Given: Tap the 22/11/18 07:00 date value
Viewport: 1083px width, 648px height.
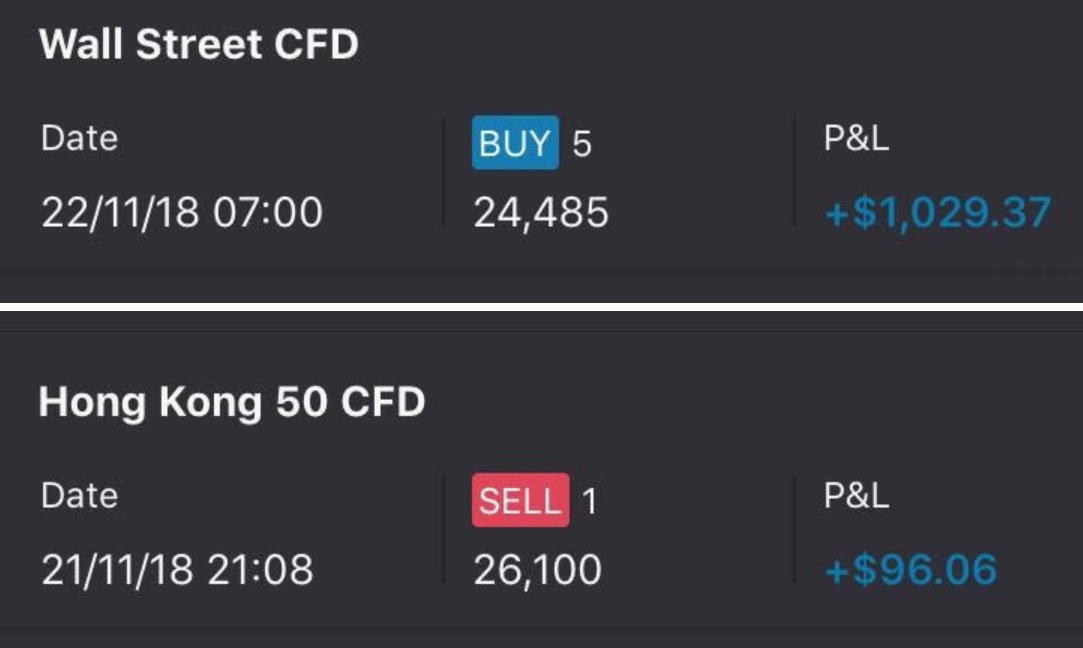Looking at the screenshot, I should click(x=182, y=213).
